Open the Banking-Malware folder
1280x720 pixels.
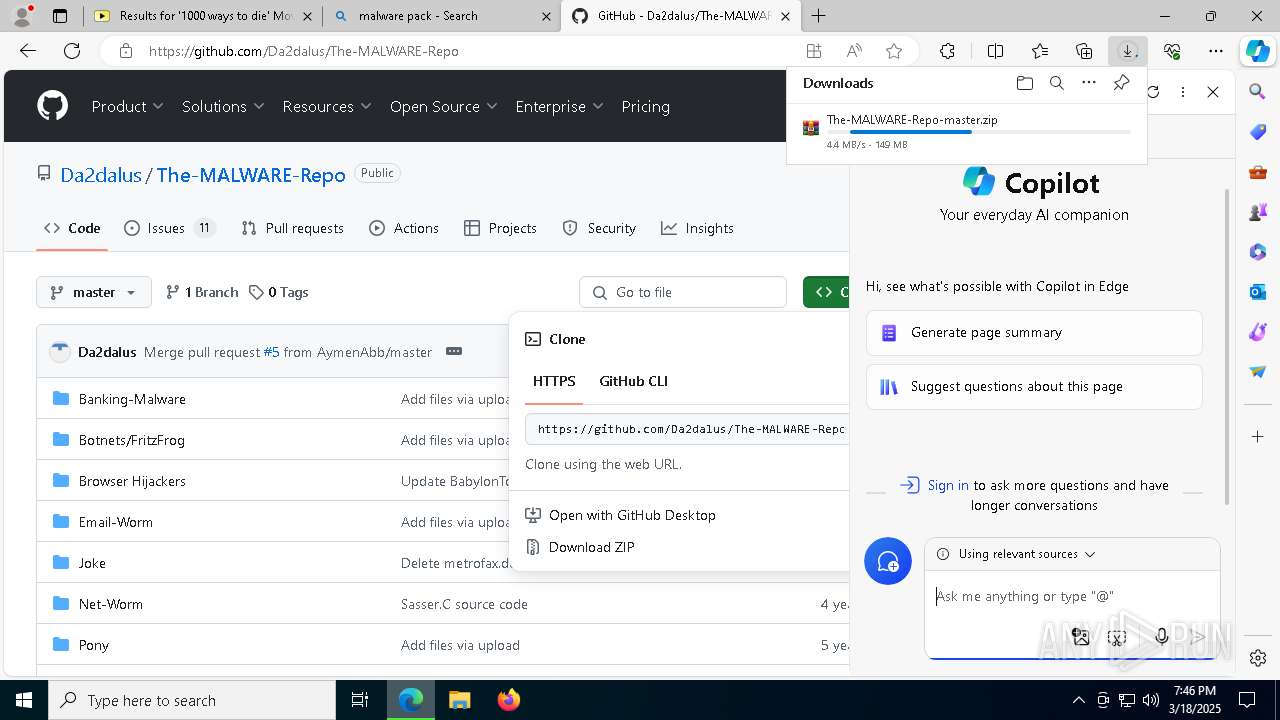(132, 399)
